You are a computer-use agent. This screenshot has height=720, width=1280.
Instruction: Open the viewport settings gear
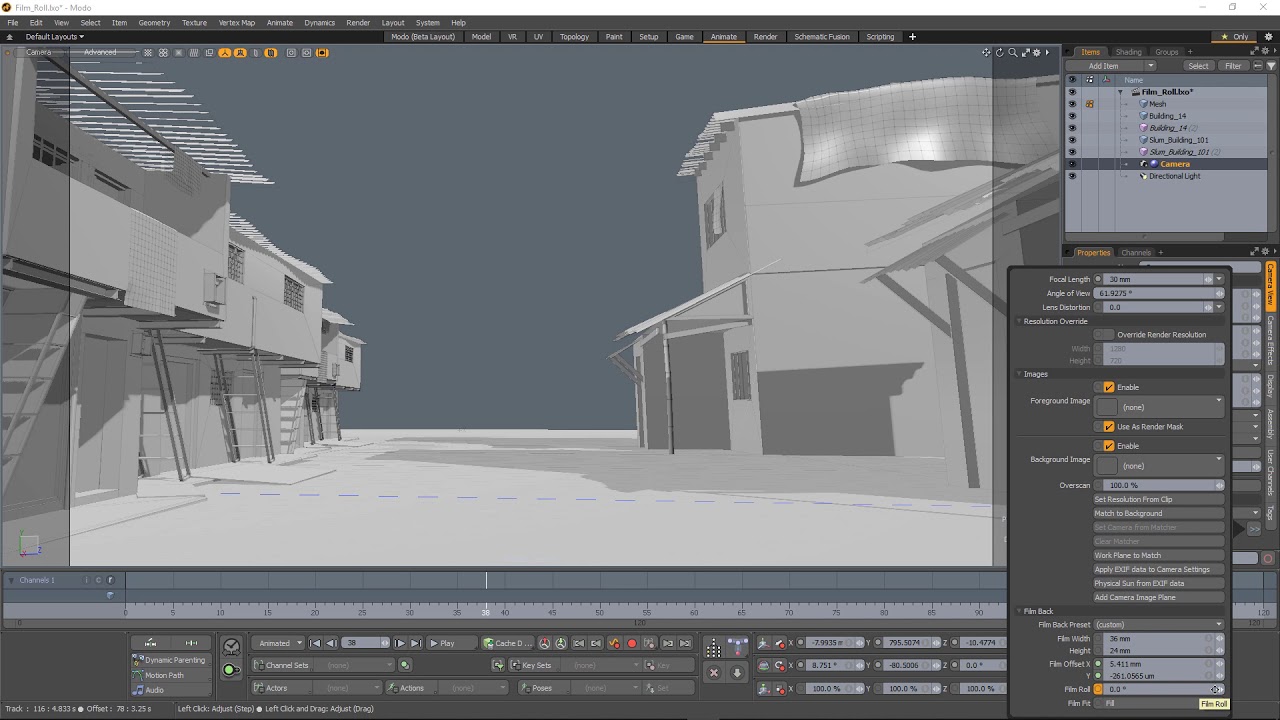pos(1037,52)
